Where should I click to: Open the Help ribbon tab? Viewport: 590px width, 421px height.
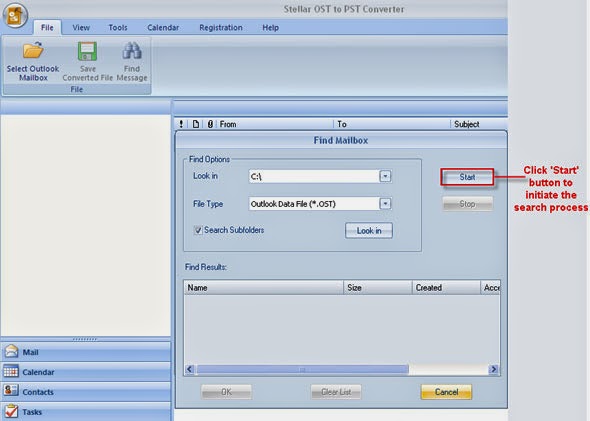point(271,27)
